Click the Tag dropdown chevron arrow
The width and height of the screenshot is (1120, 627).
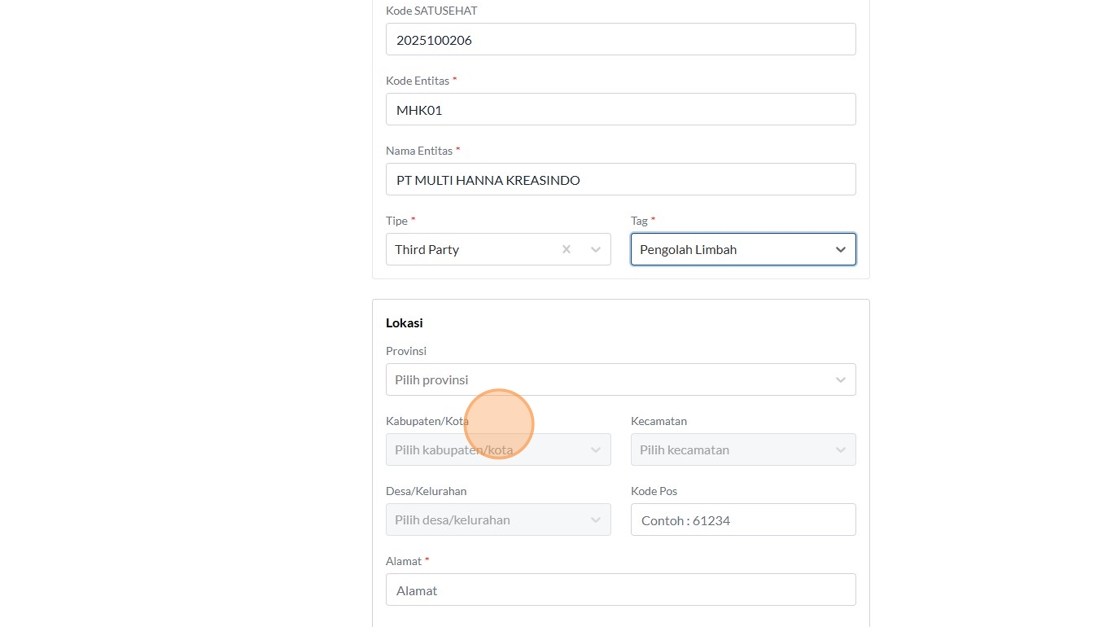click(x=840, y=249)
